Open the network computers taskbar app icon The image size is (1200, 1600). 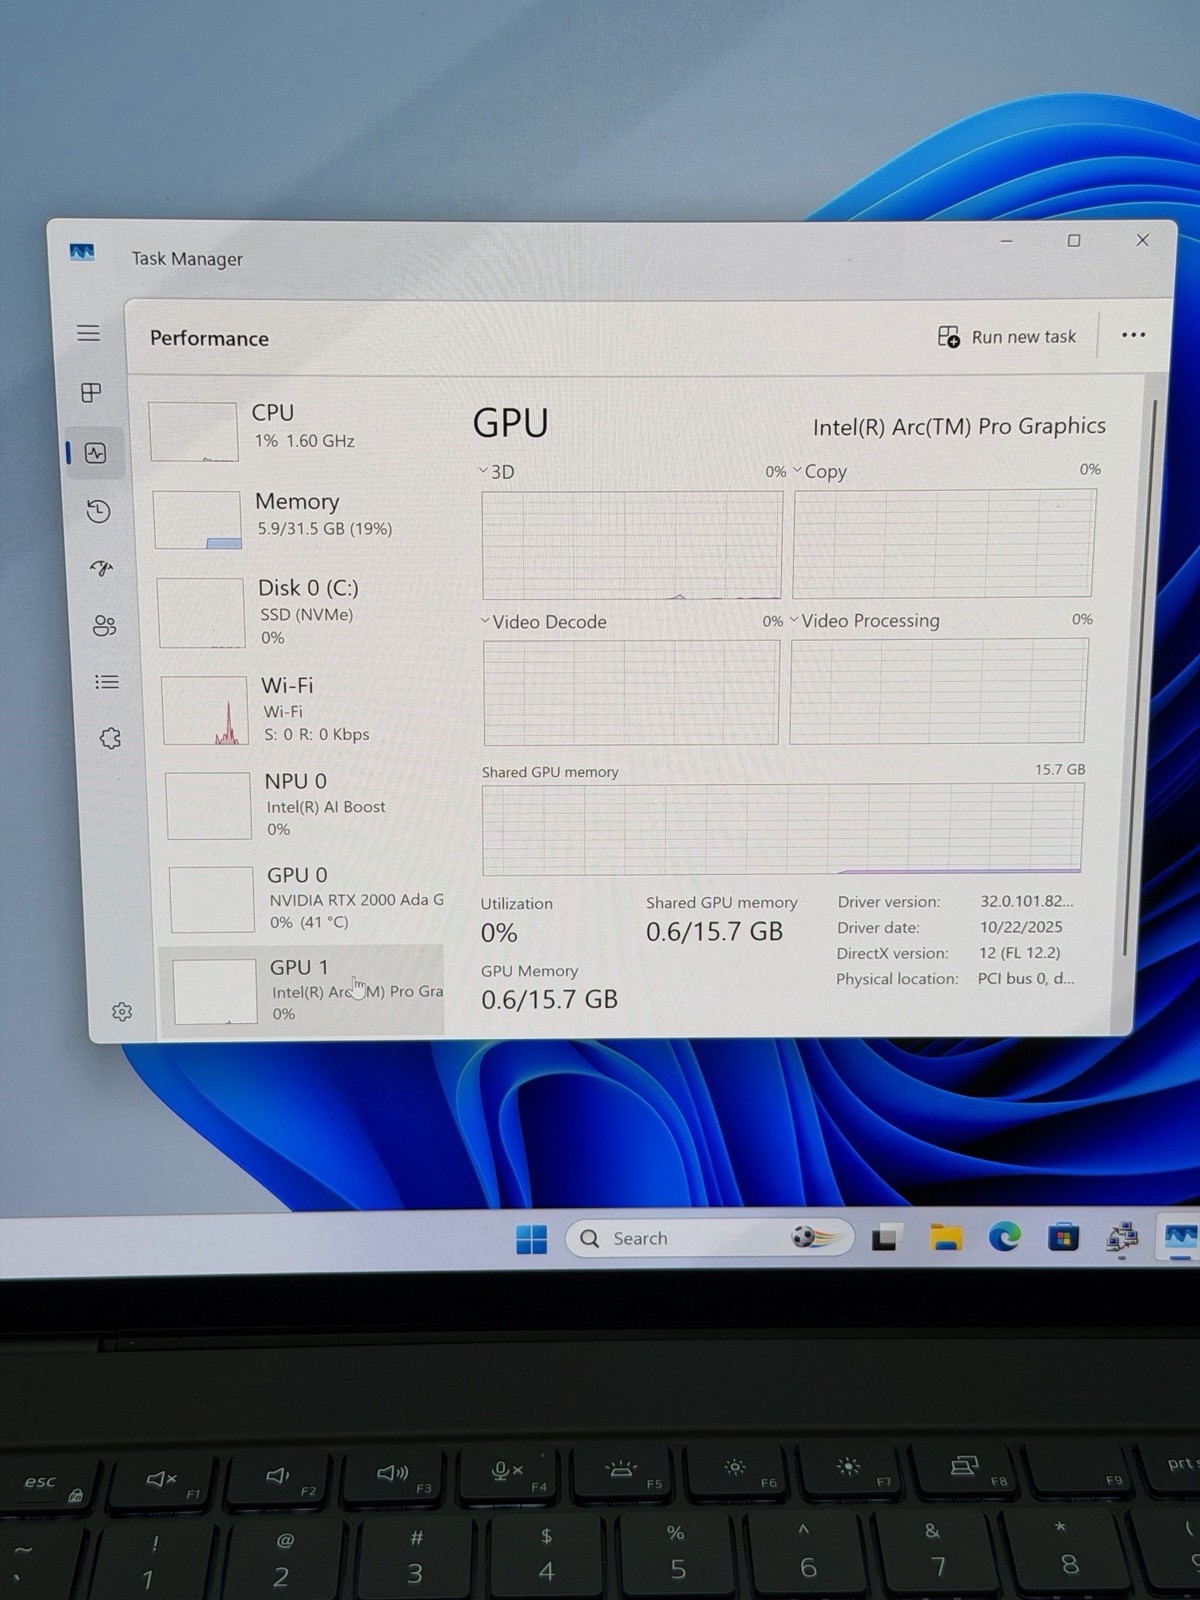[x=1122, y=1238]
